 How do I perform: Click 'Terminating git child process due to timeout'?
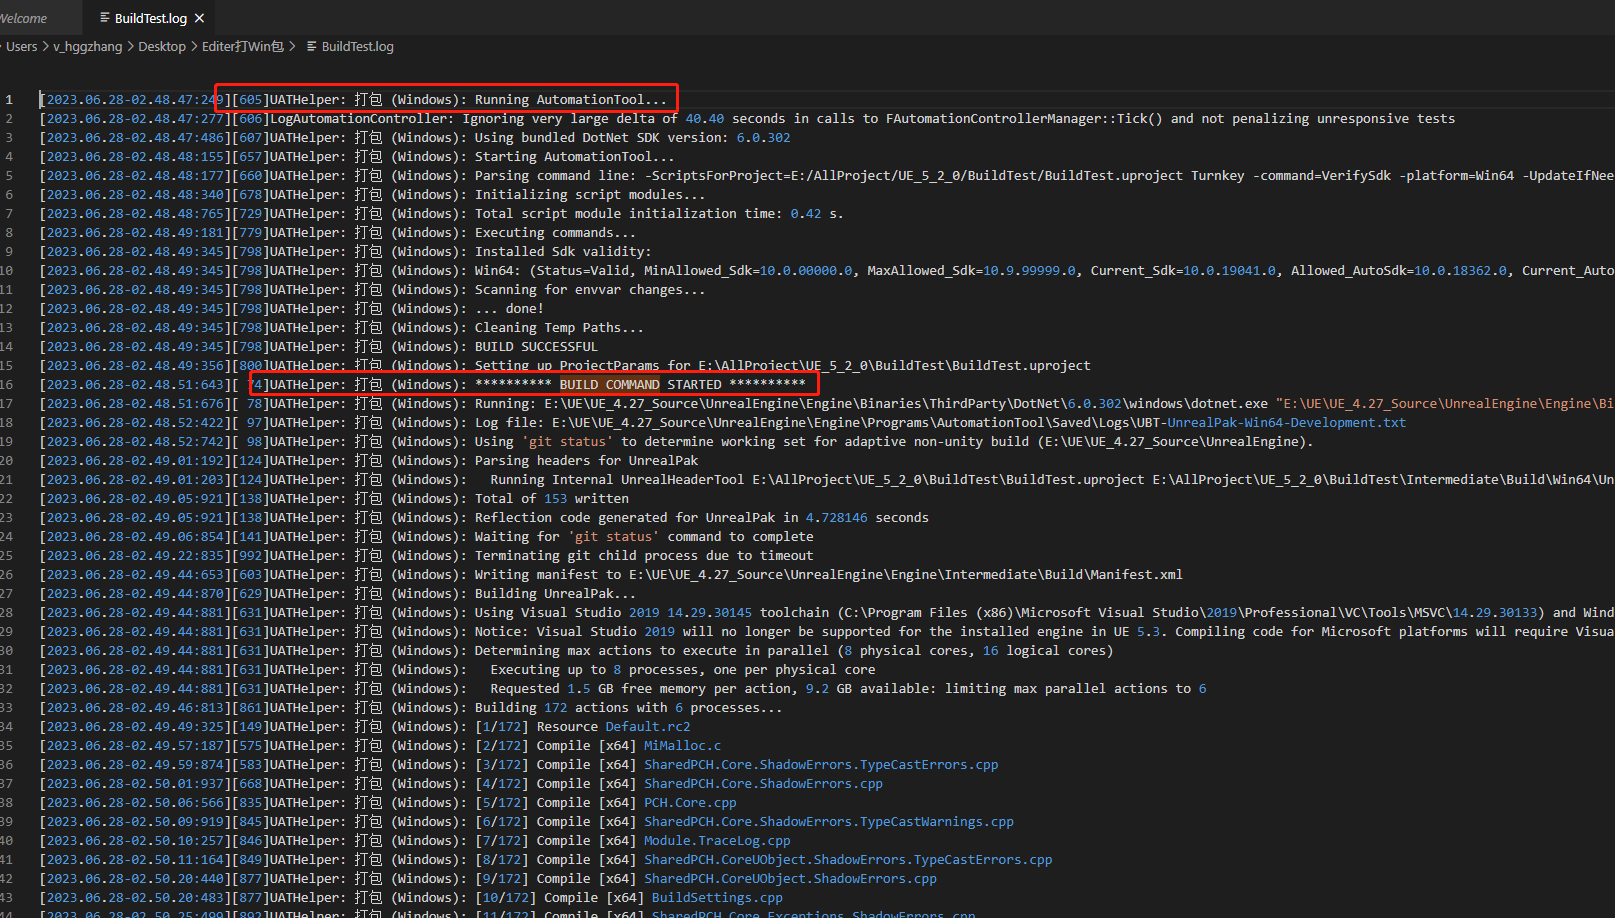pyautogui.click(x=644, y=556)
